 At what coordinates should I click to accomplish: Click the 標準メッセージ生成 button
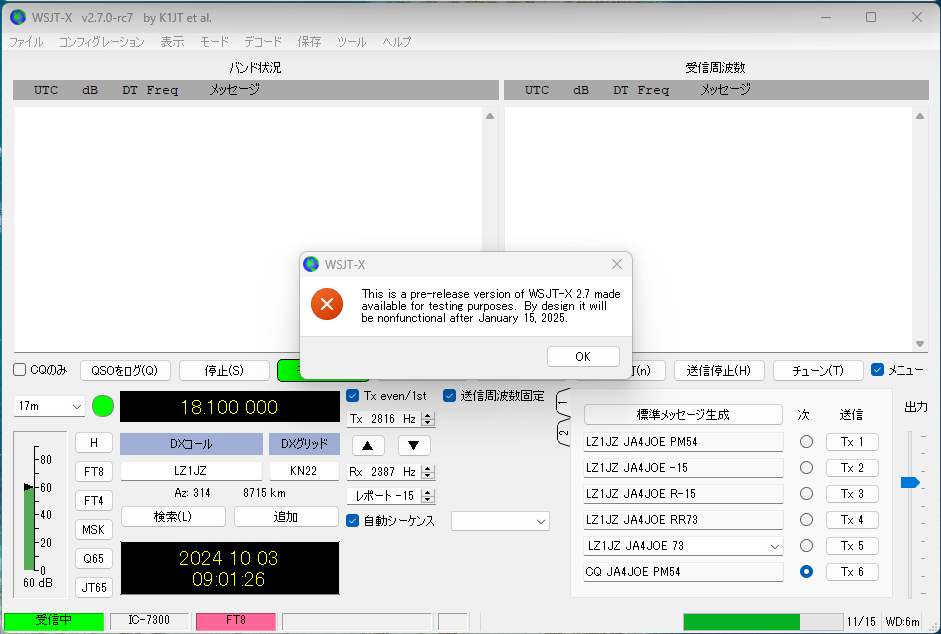point(683,415)
